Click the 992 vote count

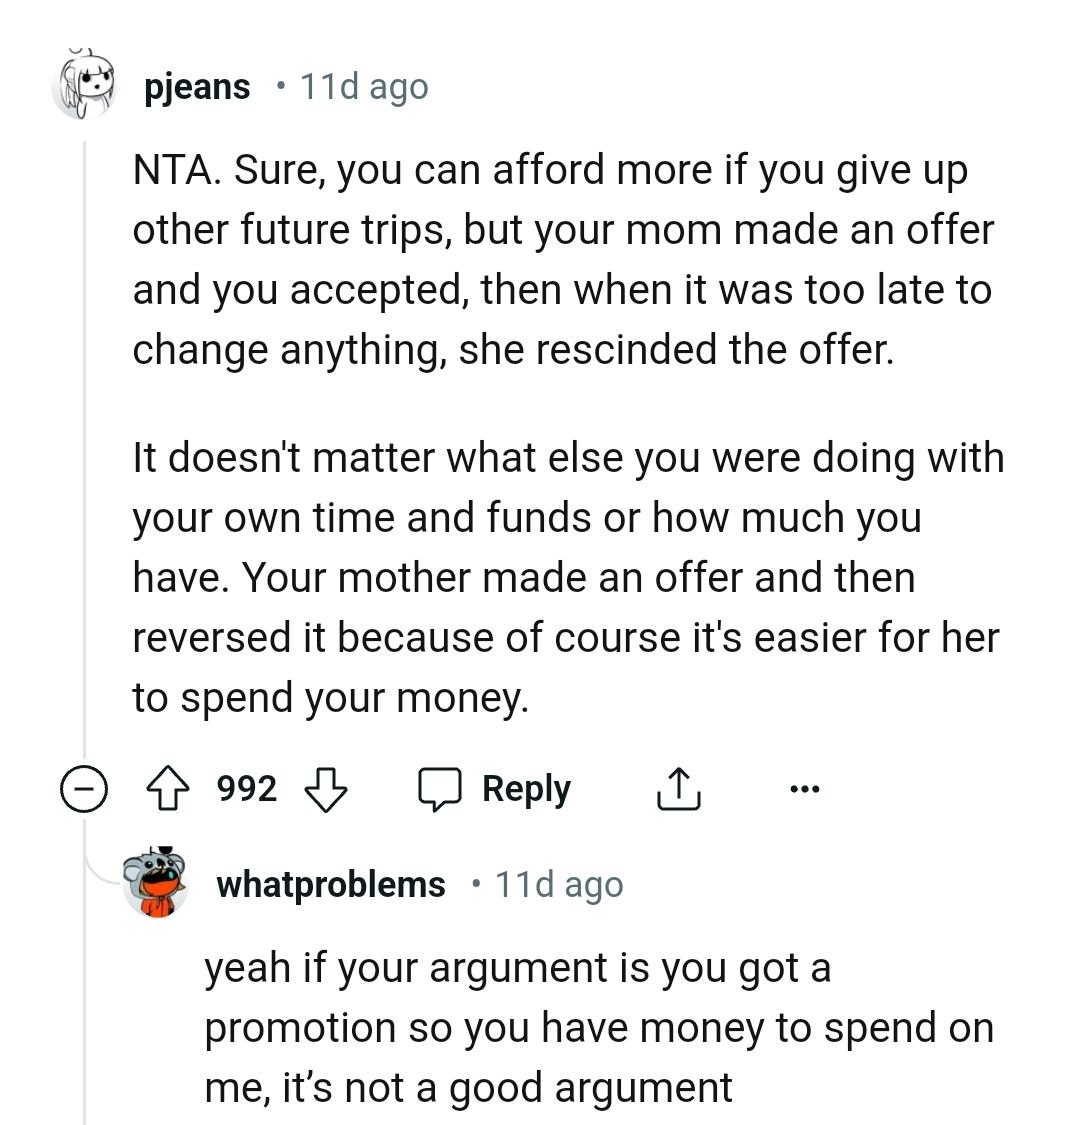pyautogui.click(x=247, y=788)
